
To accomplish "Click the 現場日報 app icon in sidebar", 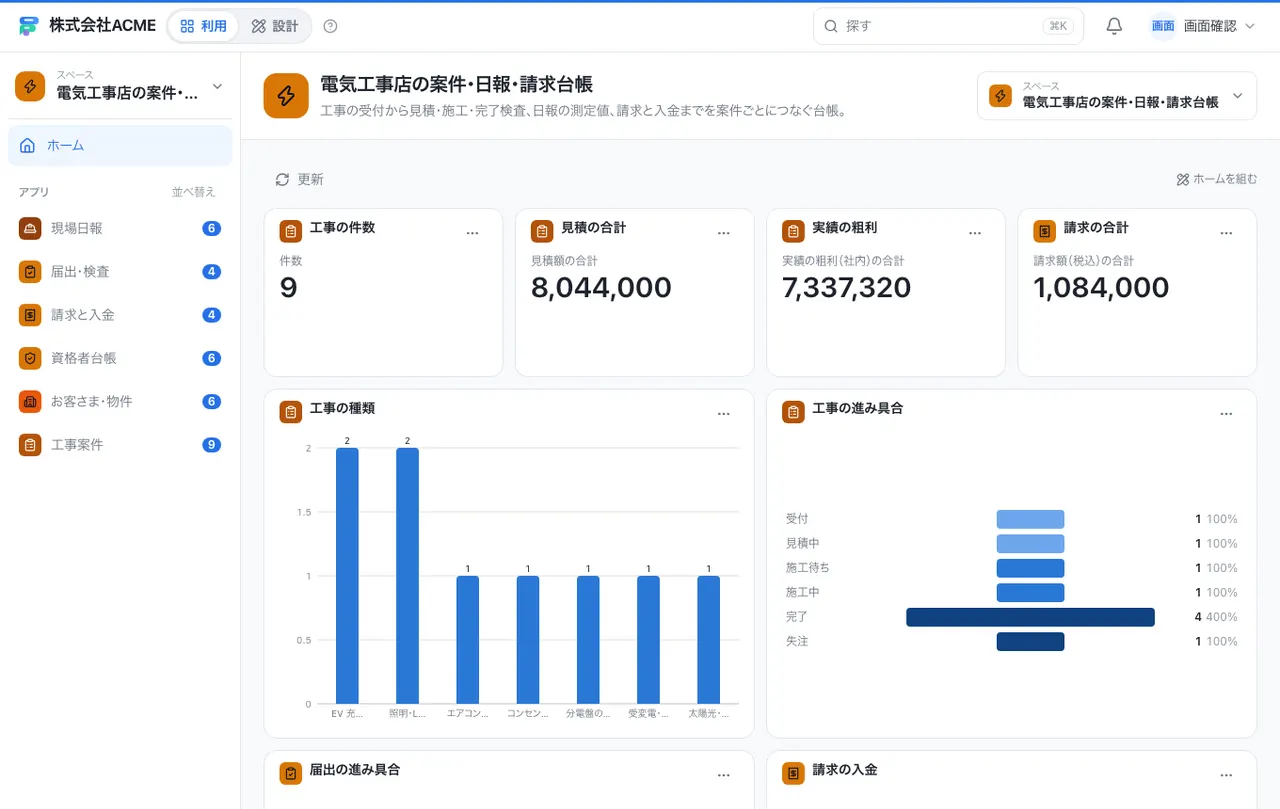I will tap(30, 228).
